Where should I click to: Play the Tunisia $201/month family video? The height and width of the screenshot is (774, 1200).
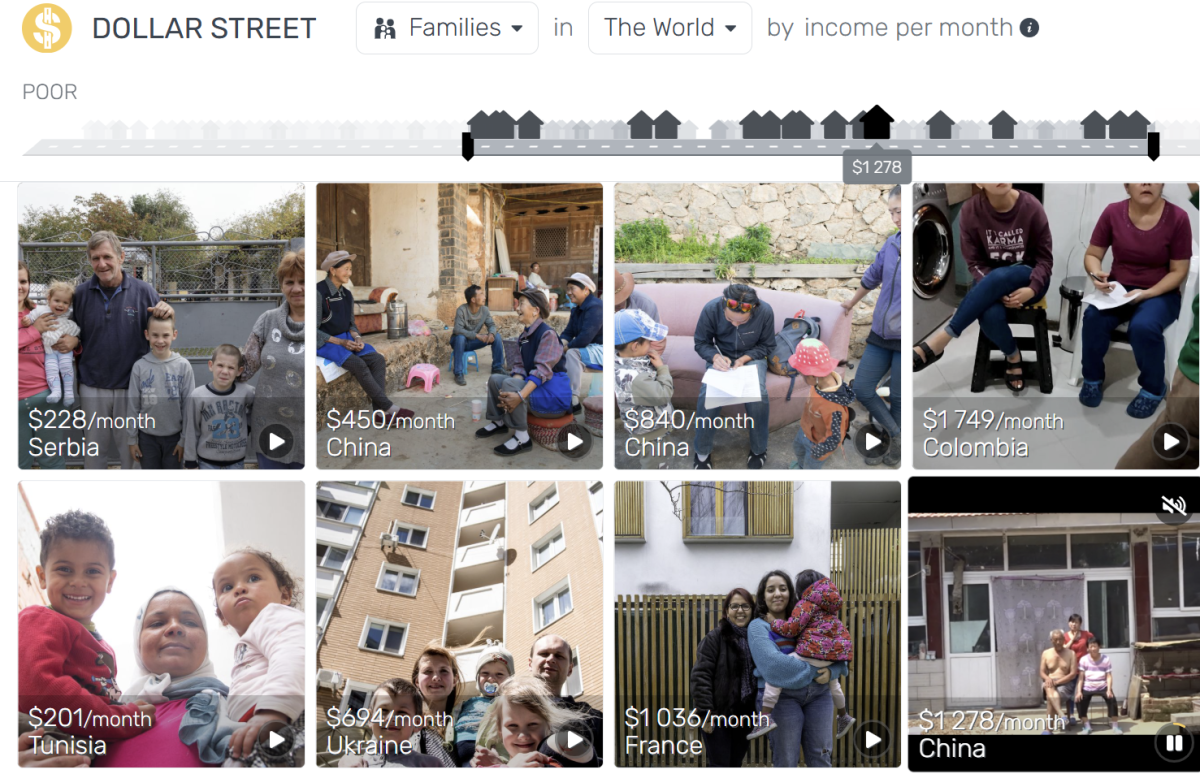[x=276, y=739]
